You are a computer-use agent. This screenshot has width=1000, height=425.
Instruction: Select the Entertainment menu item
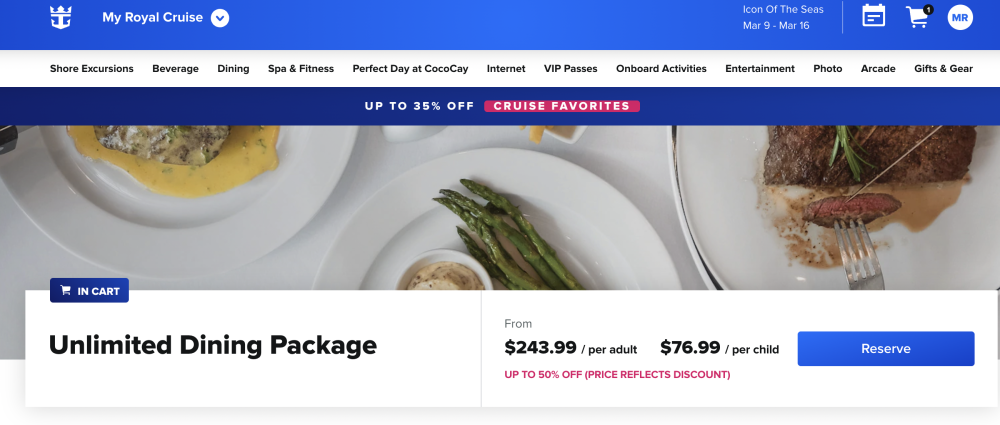coord(760,68)
